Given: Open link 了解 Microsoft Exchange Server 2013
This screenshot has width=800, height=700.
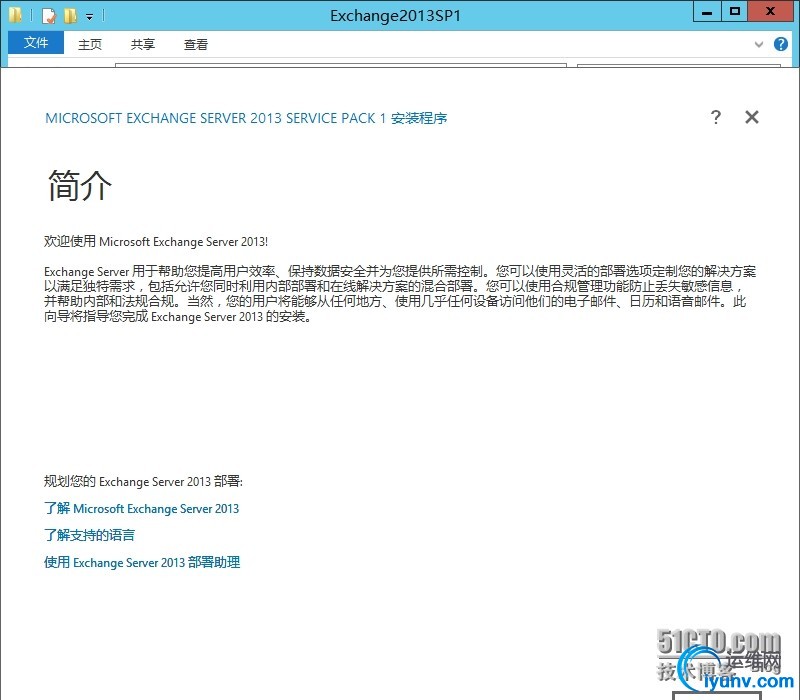Looking at the screenshot, I should (141, 509).
